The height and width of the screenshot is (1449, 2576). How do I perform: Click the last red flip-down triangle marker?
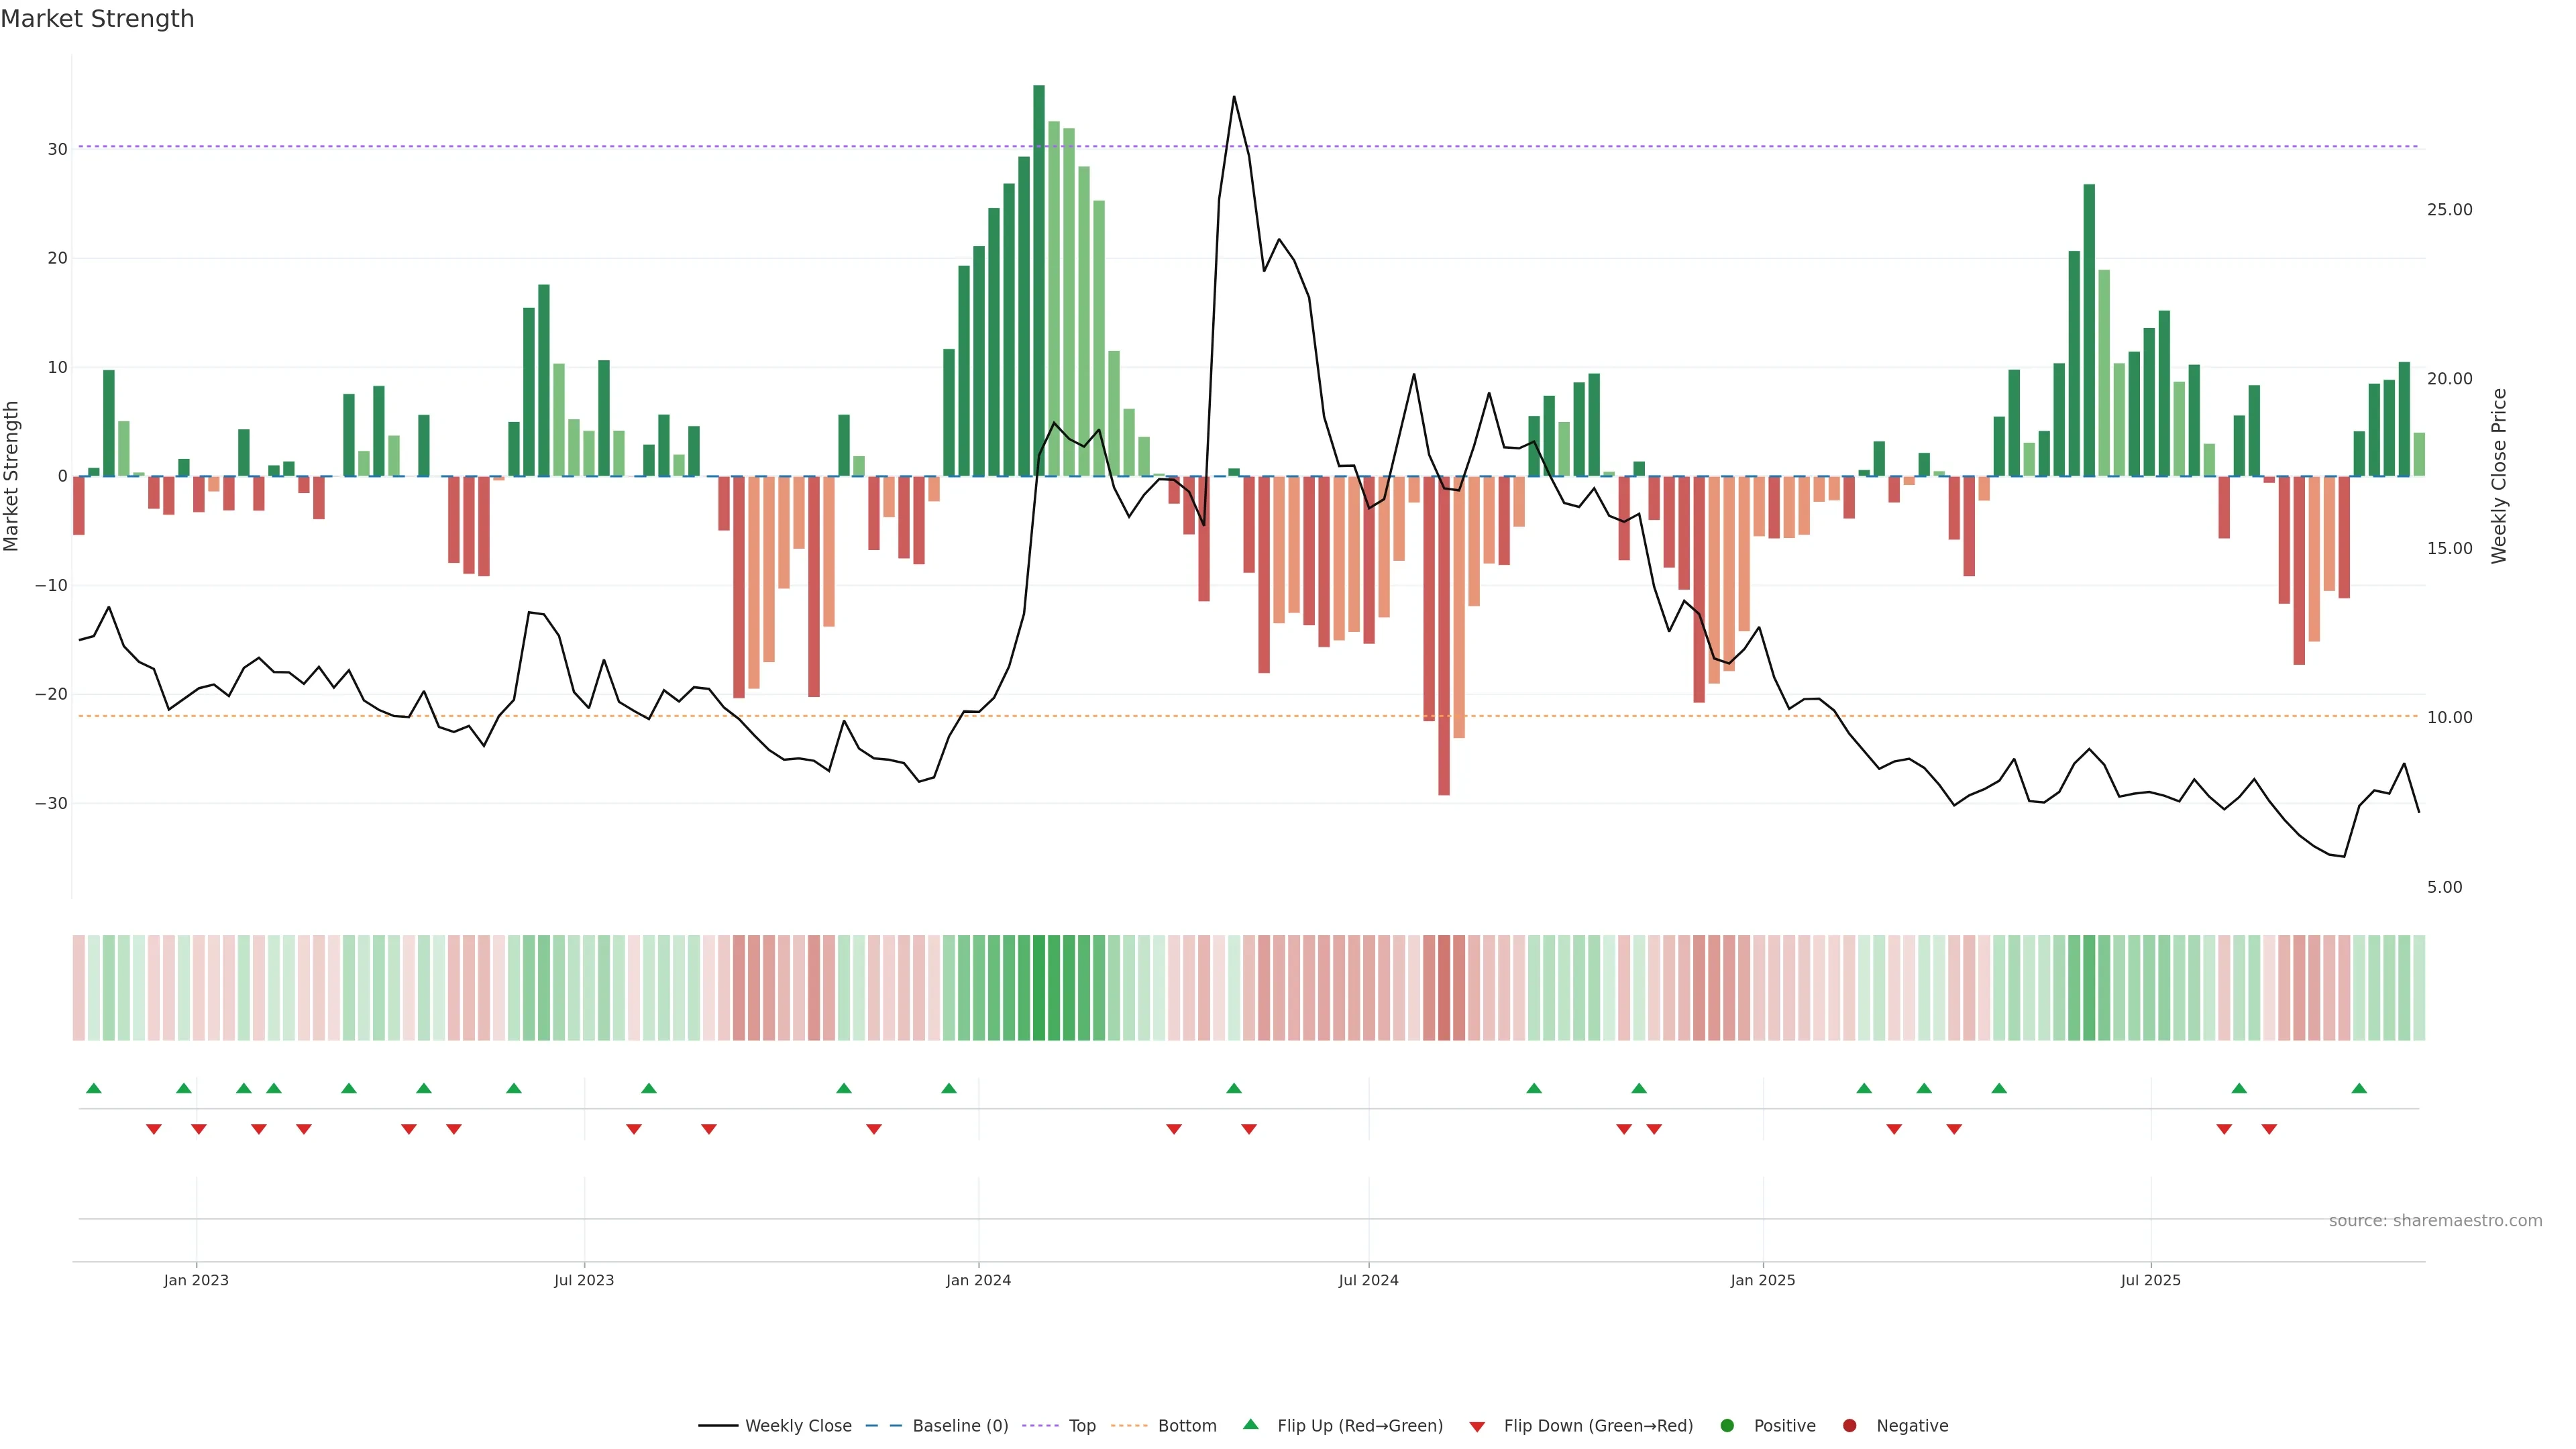point(2269,1129)
